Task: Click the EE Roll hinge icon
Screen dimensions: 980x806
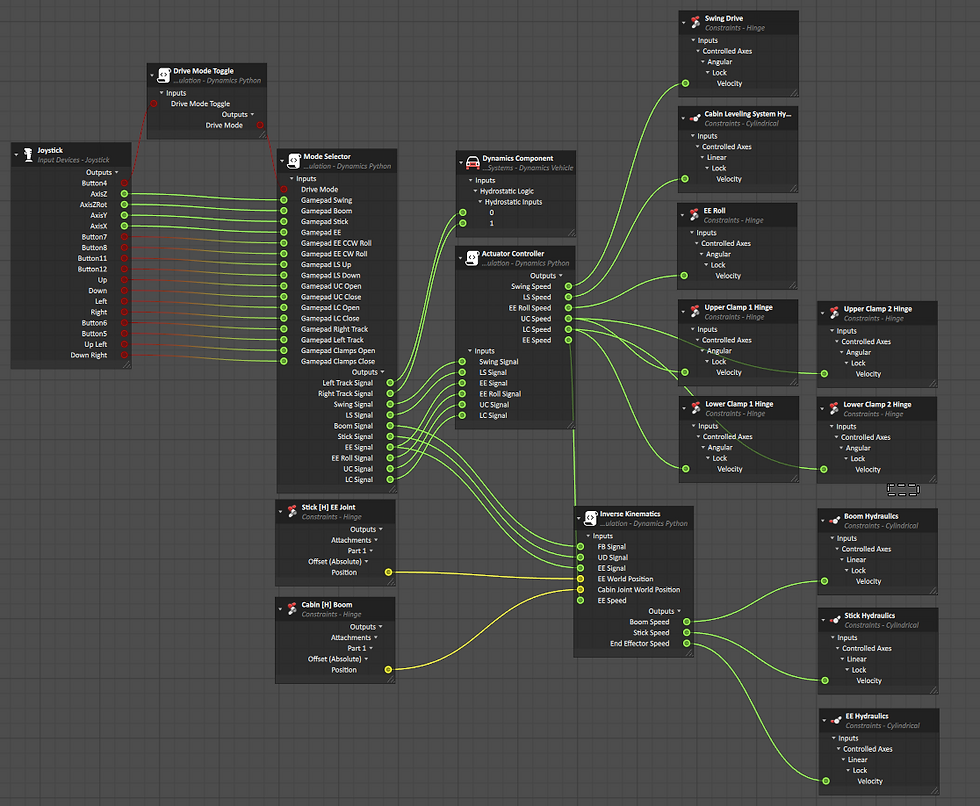Action: coord(694,215)
